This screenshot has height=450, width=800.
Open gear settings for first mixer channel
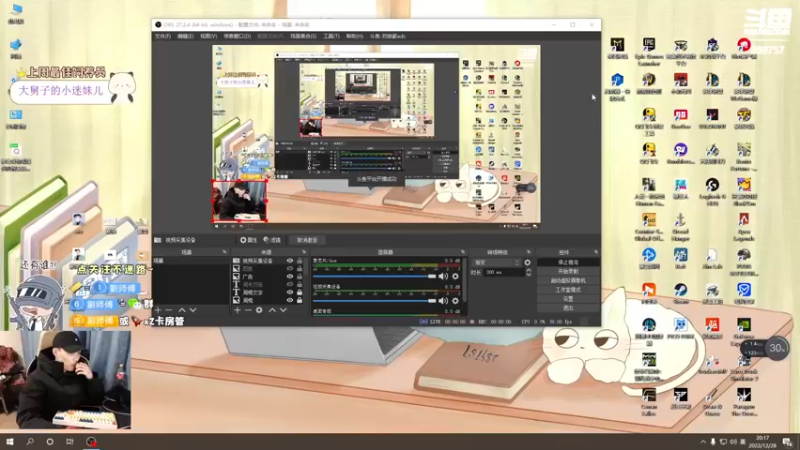pos(455,276)
